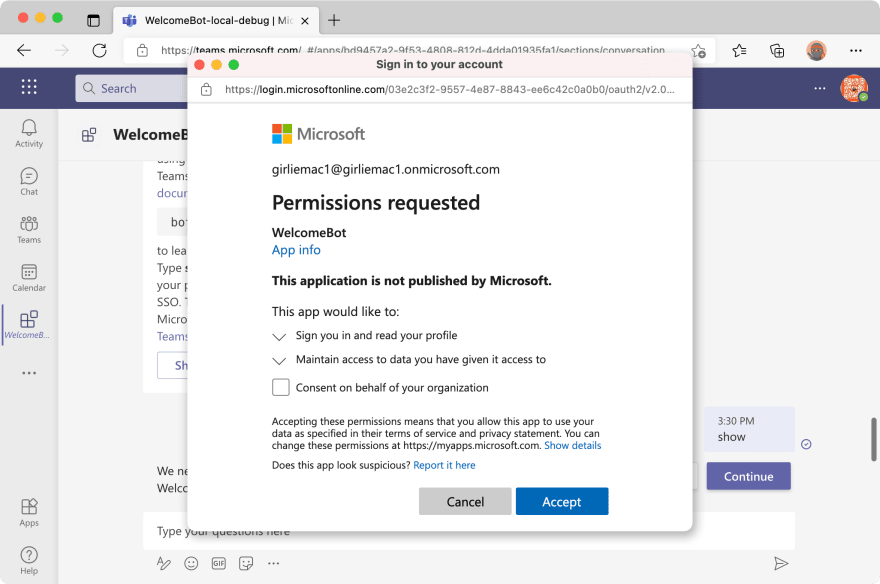Open a new browser tab

[x=334, y=21]
